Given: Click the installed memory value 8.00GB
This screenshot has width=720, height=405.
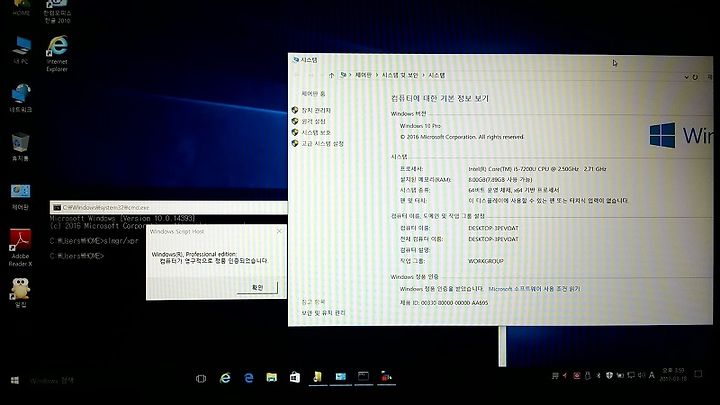Looking at the screenshot, I should click(x=500, y=179).
